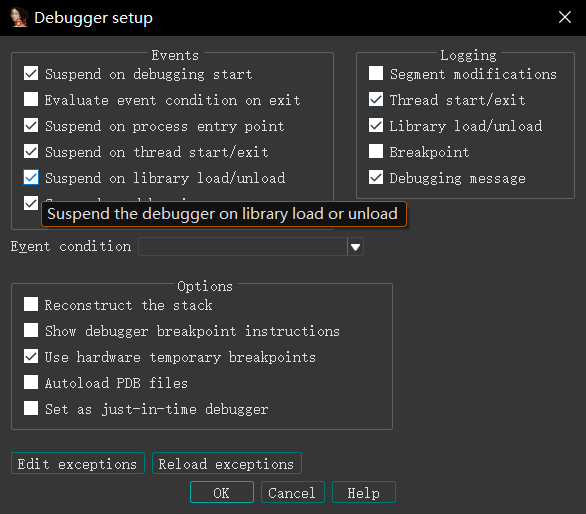
Task: Toggle the partially hidden checkbox below library load/unload
Action: [31, 203]
